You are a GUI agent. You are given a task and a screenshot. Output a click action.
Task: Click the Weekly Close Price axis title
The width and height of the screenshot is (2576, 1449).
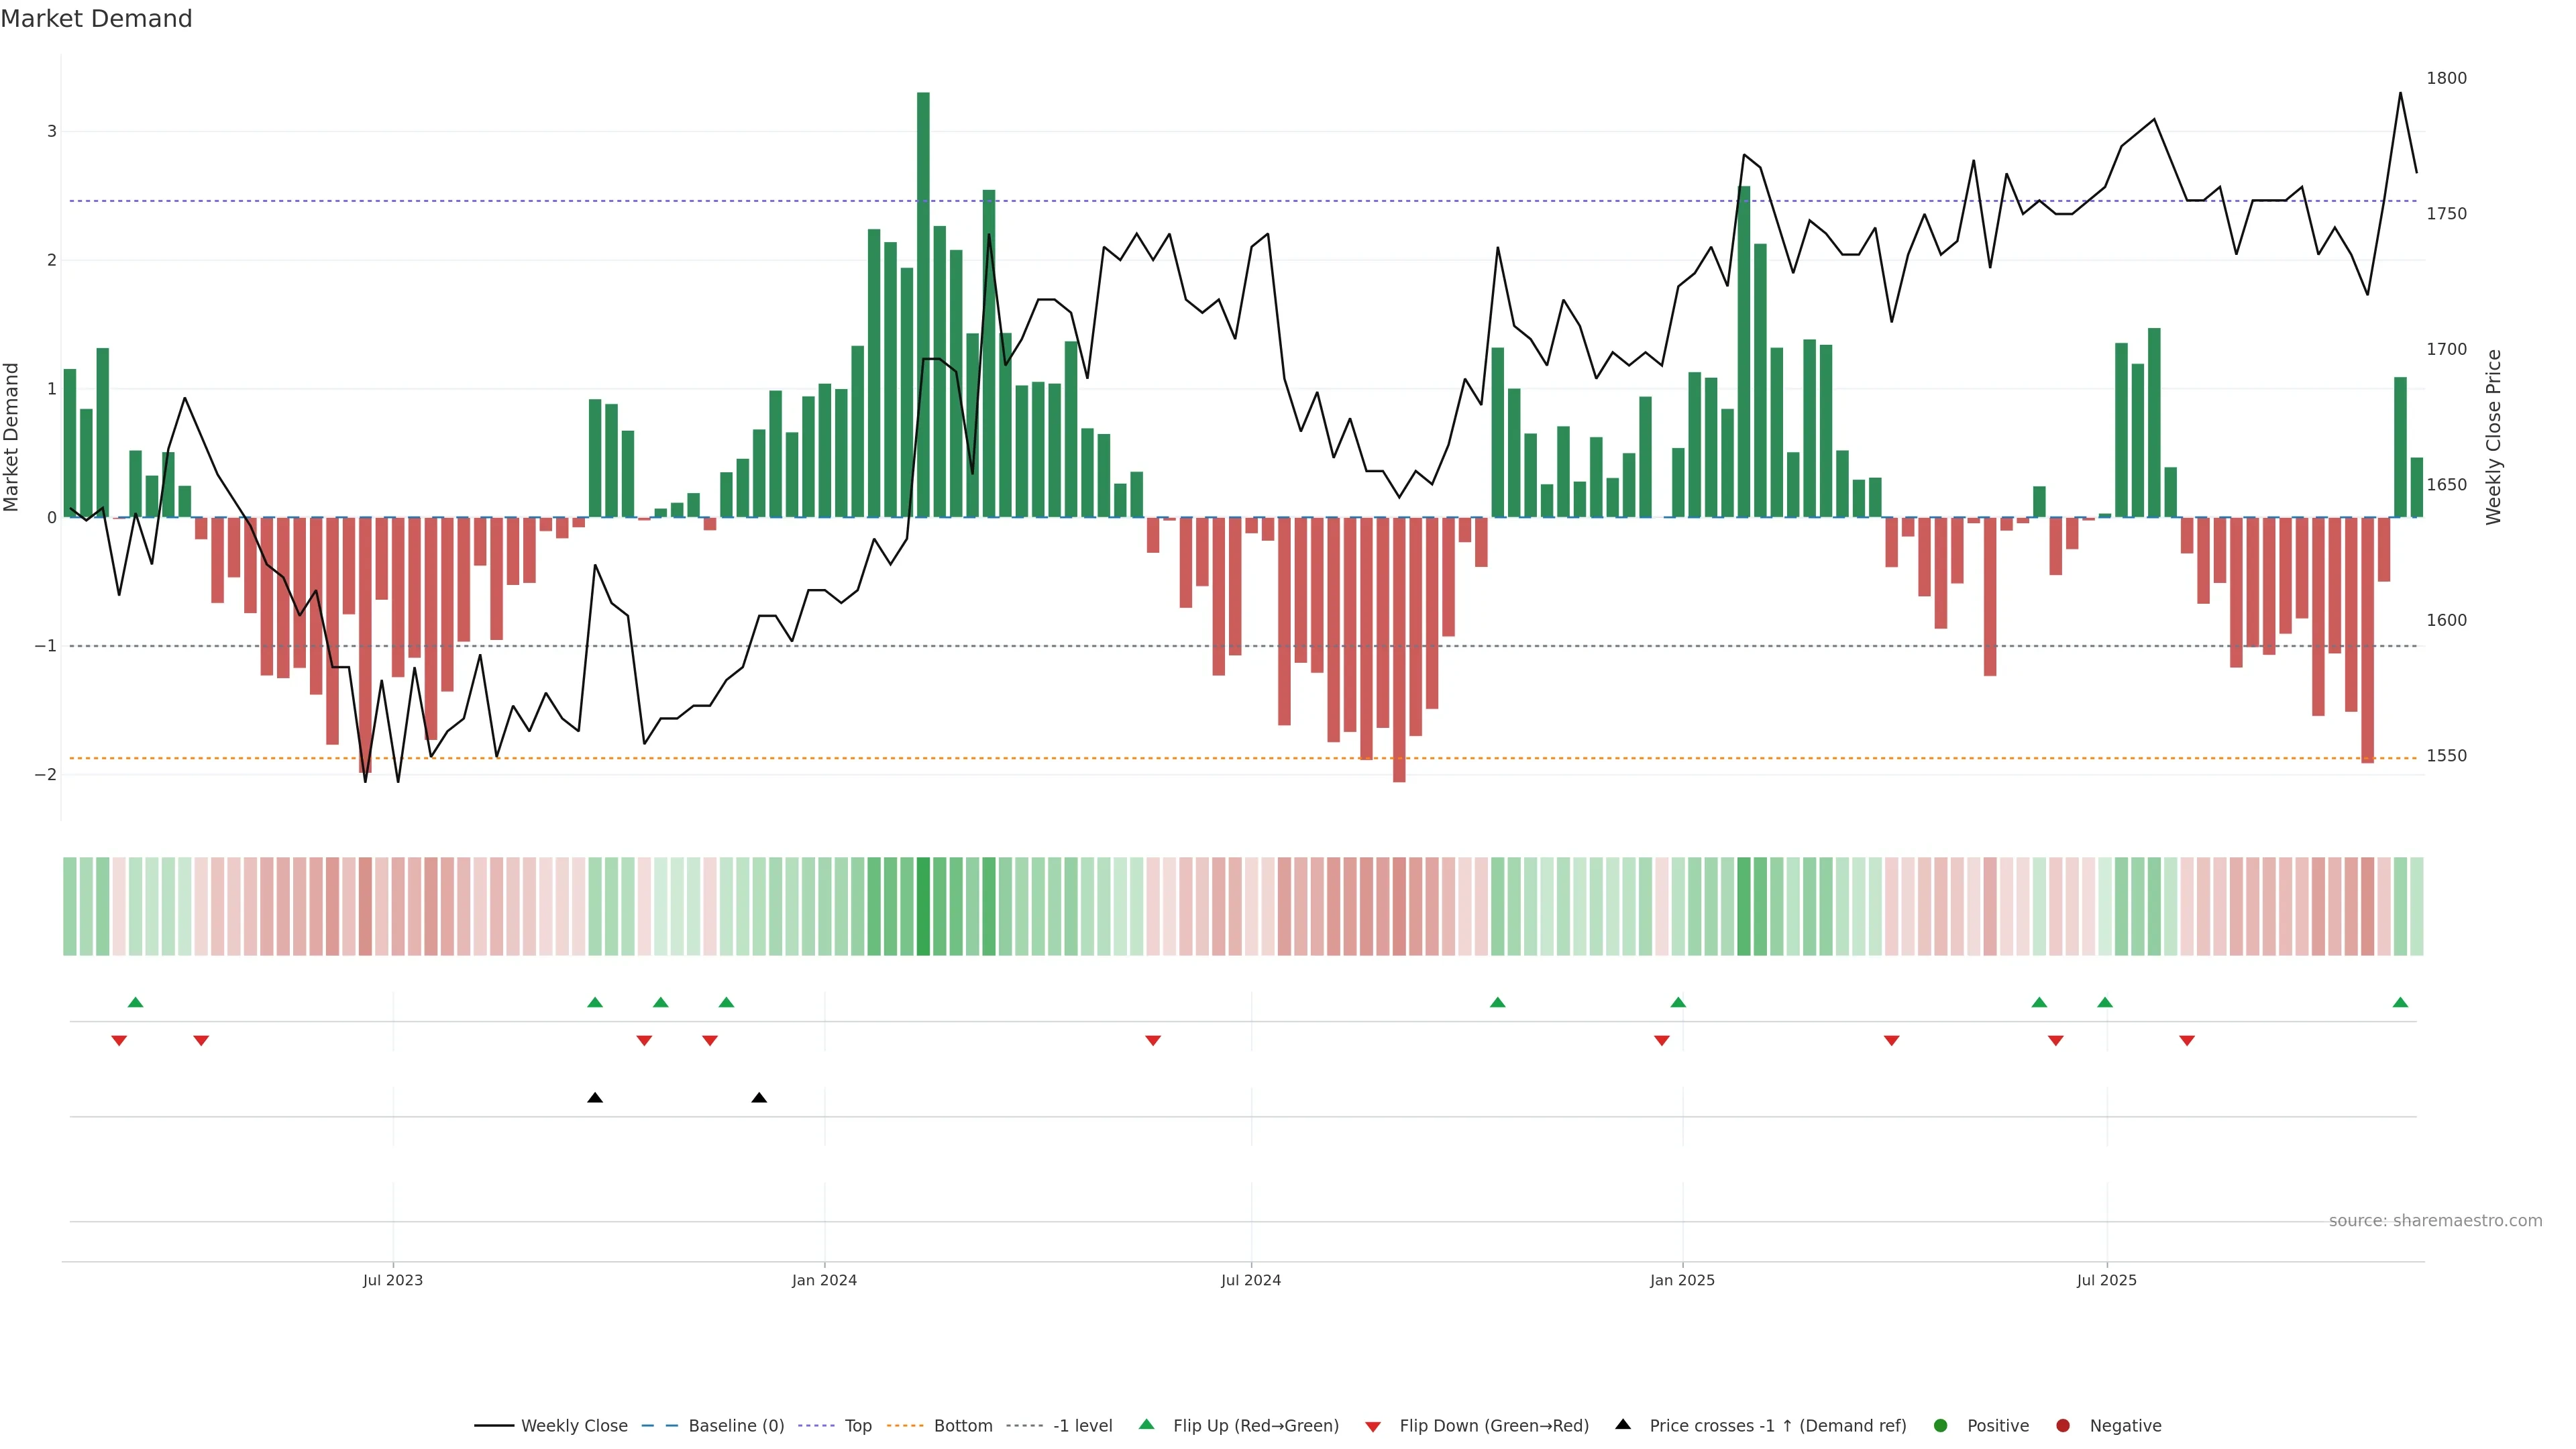[2493, 437]
